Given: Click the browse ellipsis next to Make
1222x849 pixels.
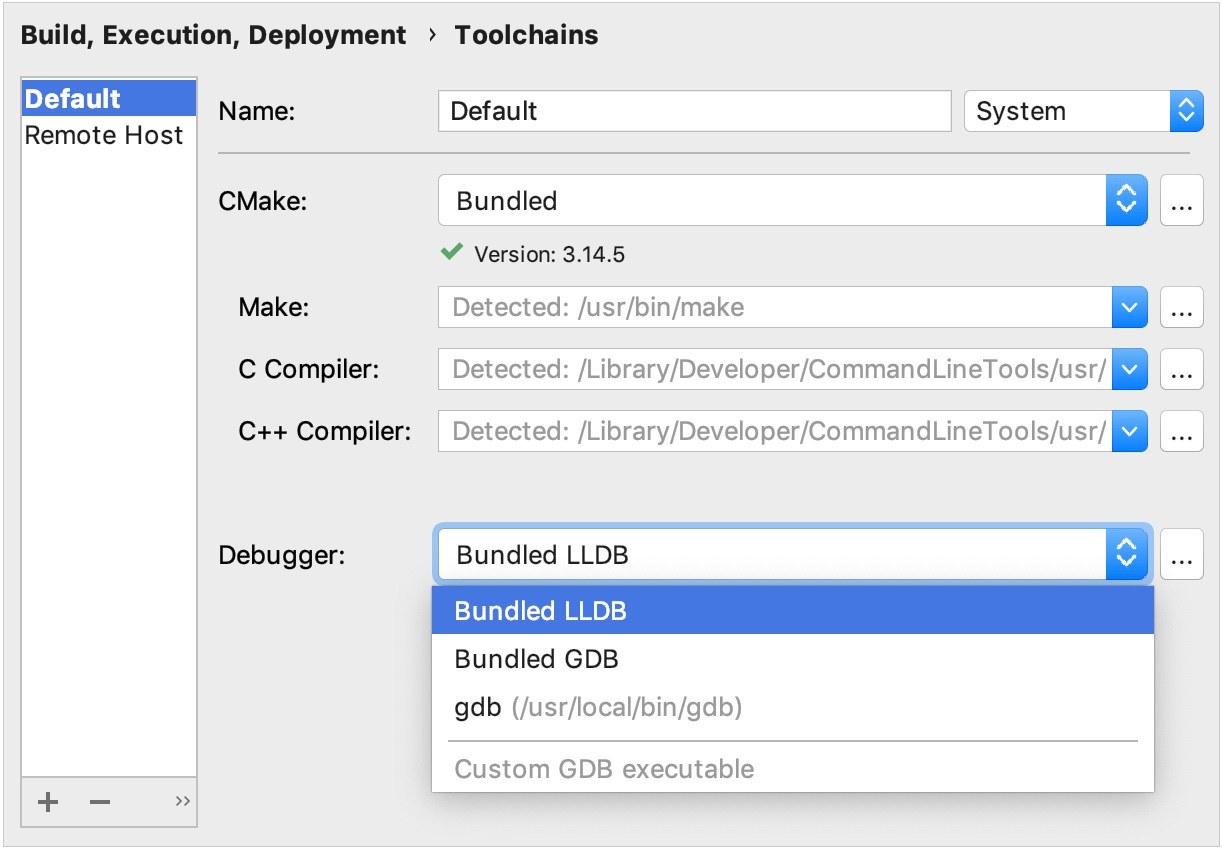Looking at the screenshot, I should (1182, 307).
